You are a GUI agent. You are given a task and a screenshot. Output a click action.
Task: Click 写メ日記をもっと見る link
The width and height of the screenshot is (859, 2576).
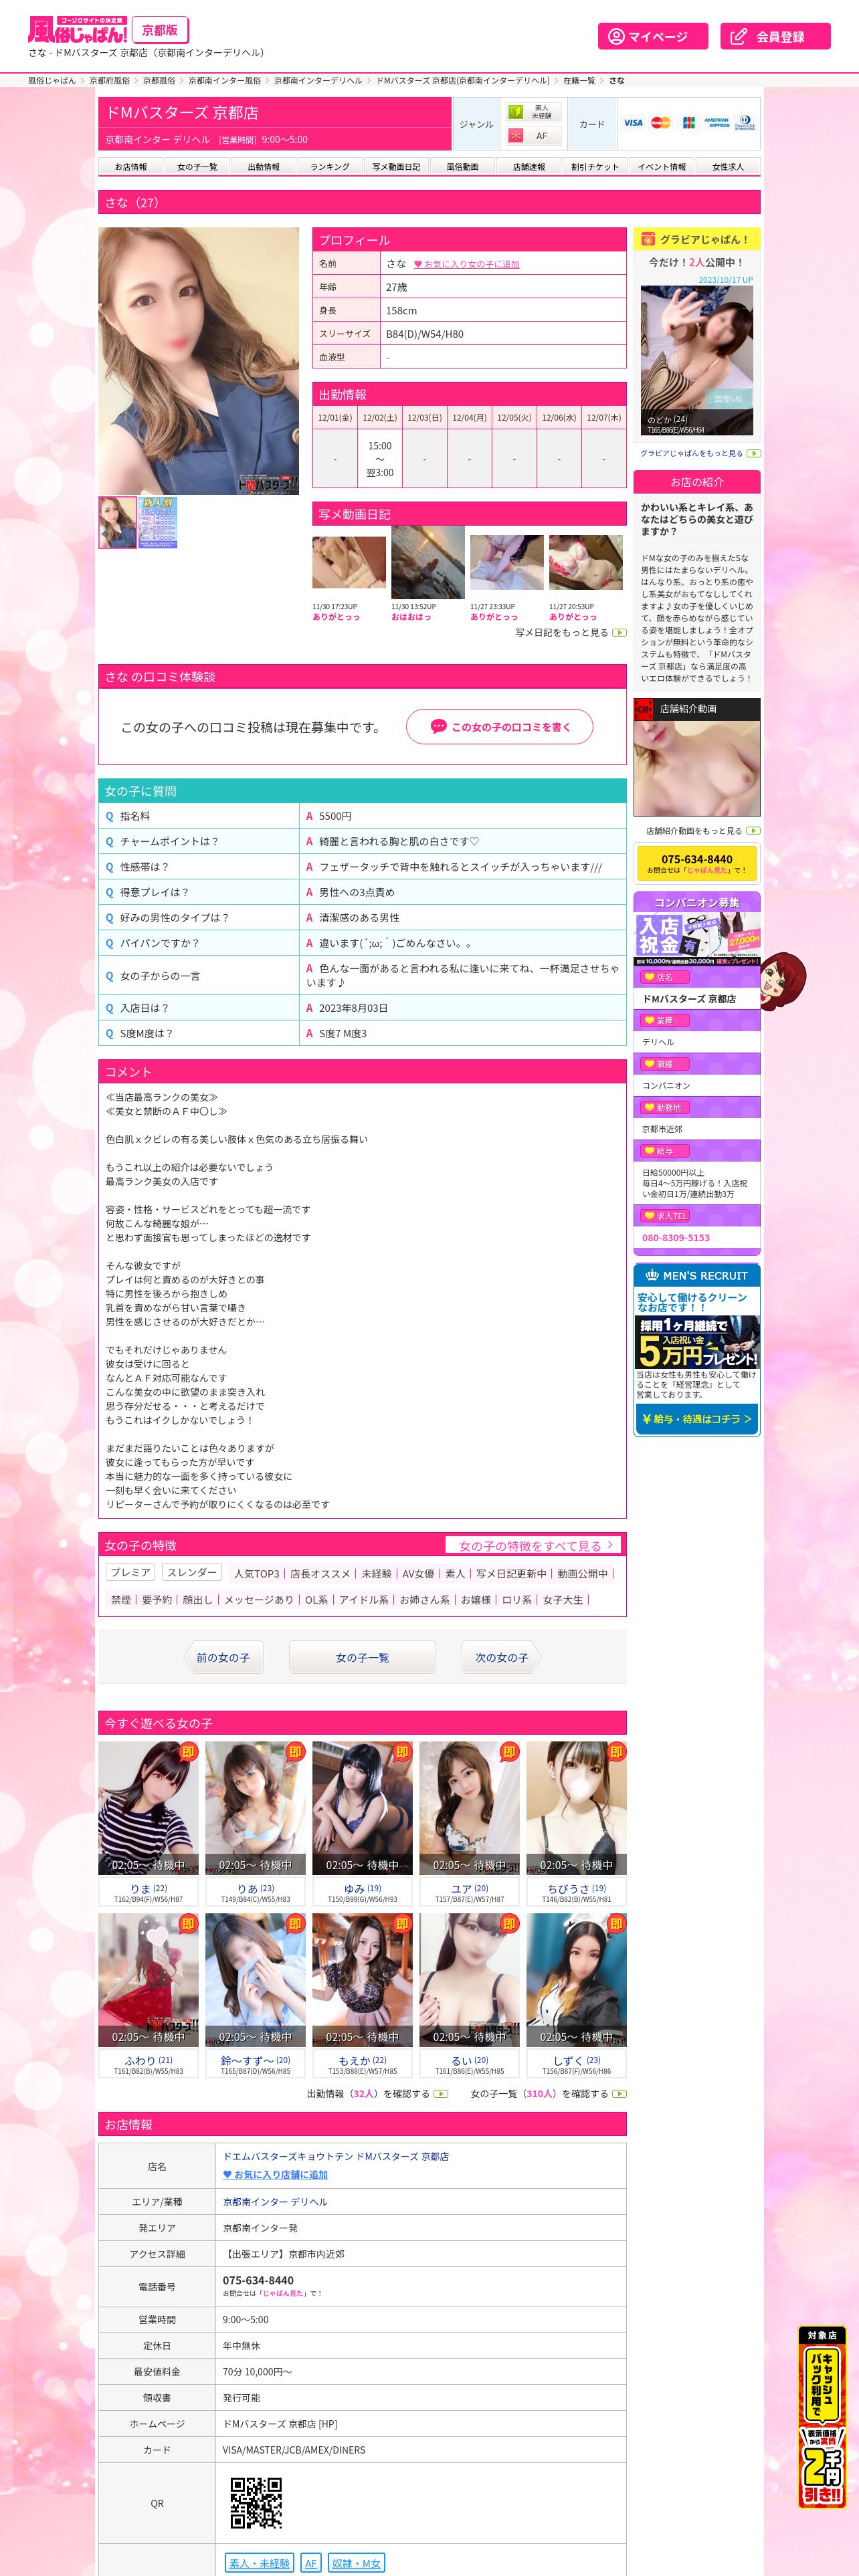click(x=562, y=632)
